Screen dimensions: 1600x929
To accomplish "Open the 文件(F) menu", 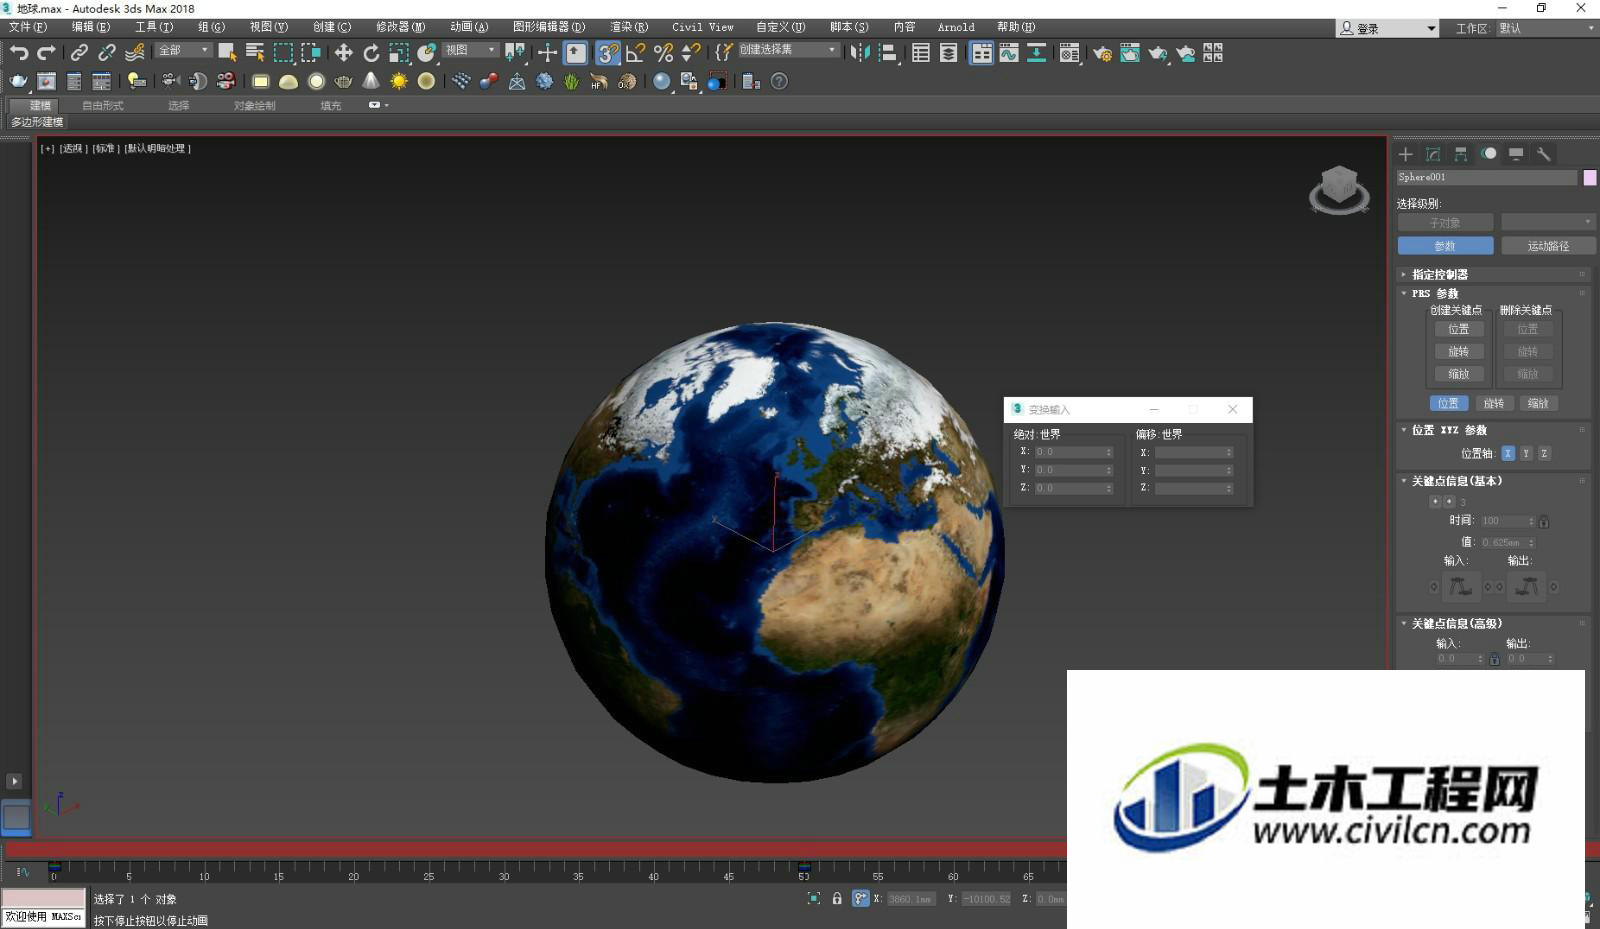I will tap(28, 27).
